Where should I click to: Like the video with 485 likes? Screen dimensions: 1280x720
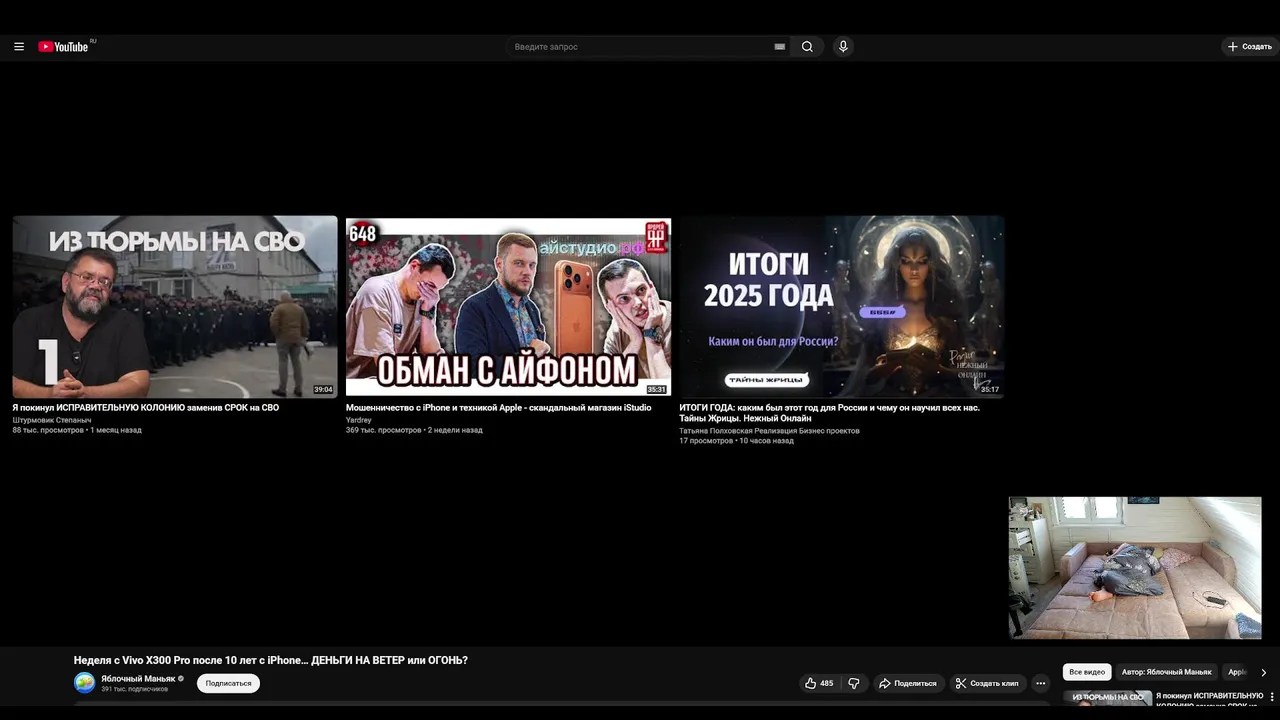(x=819, y=683)
